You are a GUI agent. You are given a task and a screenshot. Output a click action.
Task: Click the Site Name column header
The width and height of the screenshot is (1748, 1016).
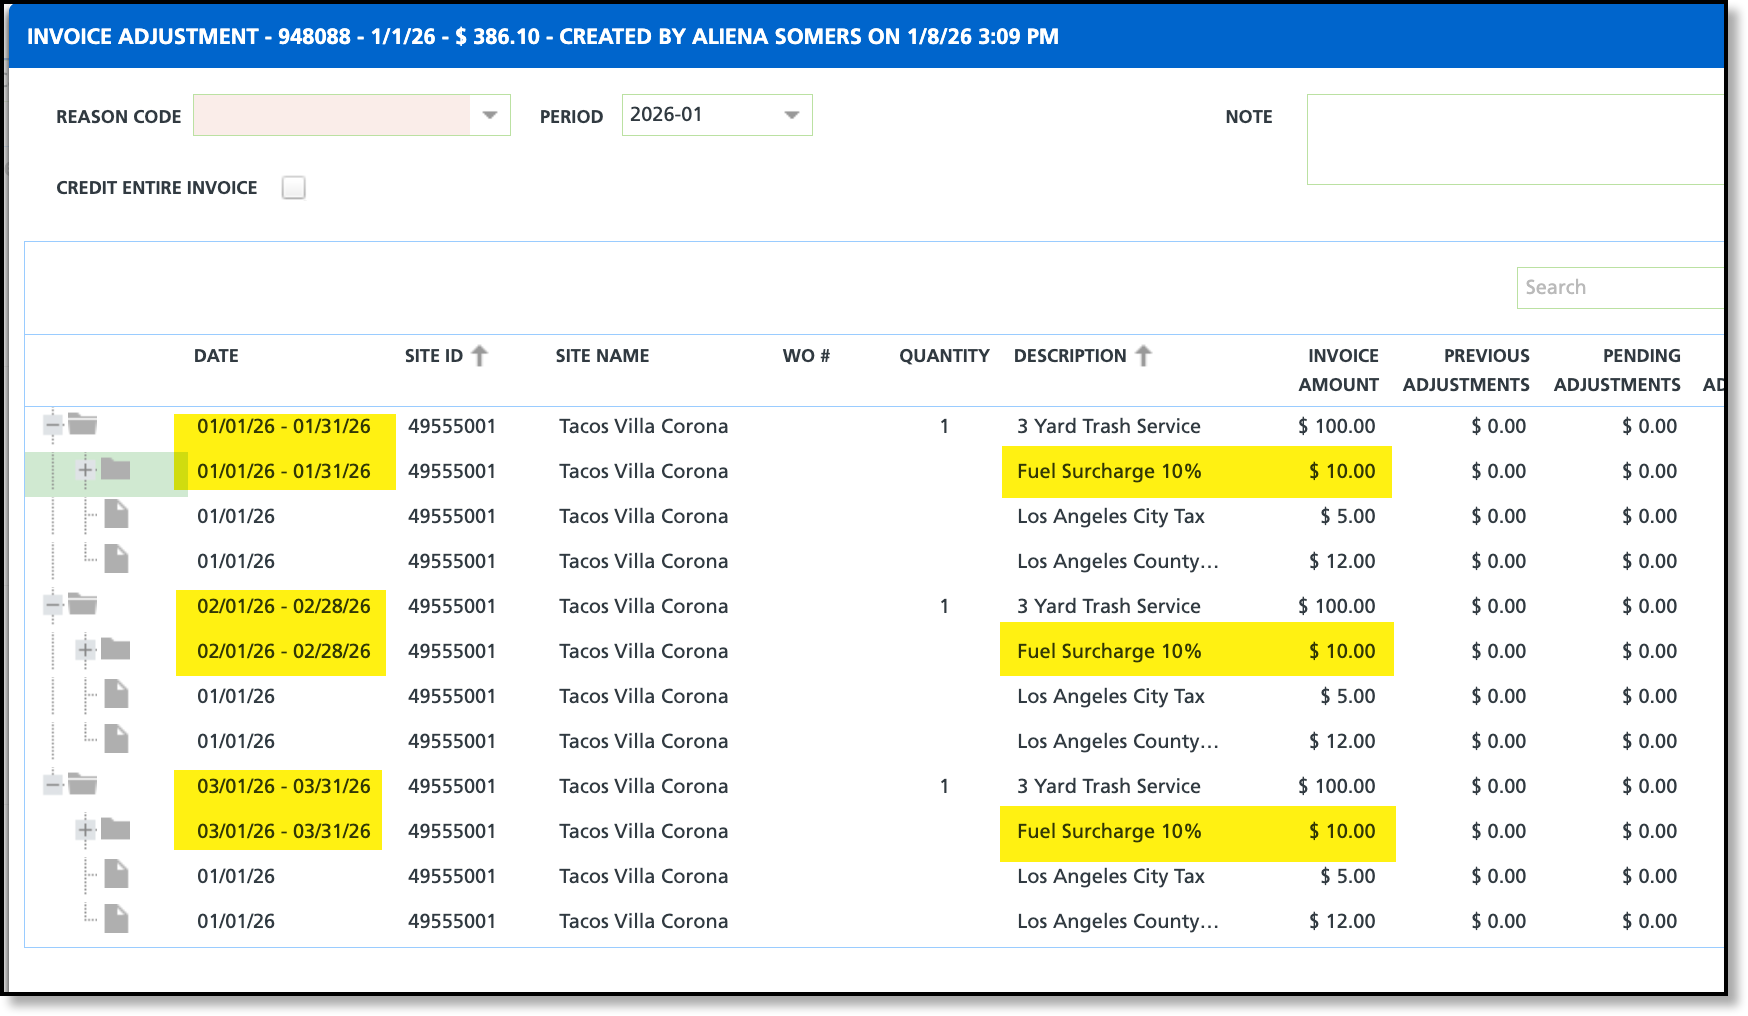coord(602,356)
